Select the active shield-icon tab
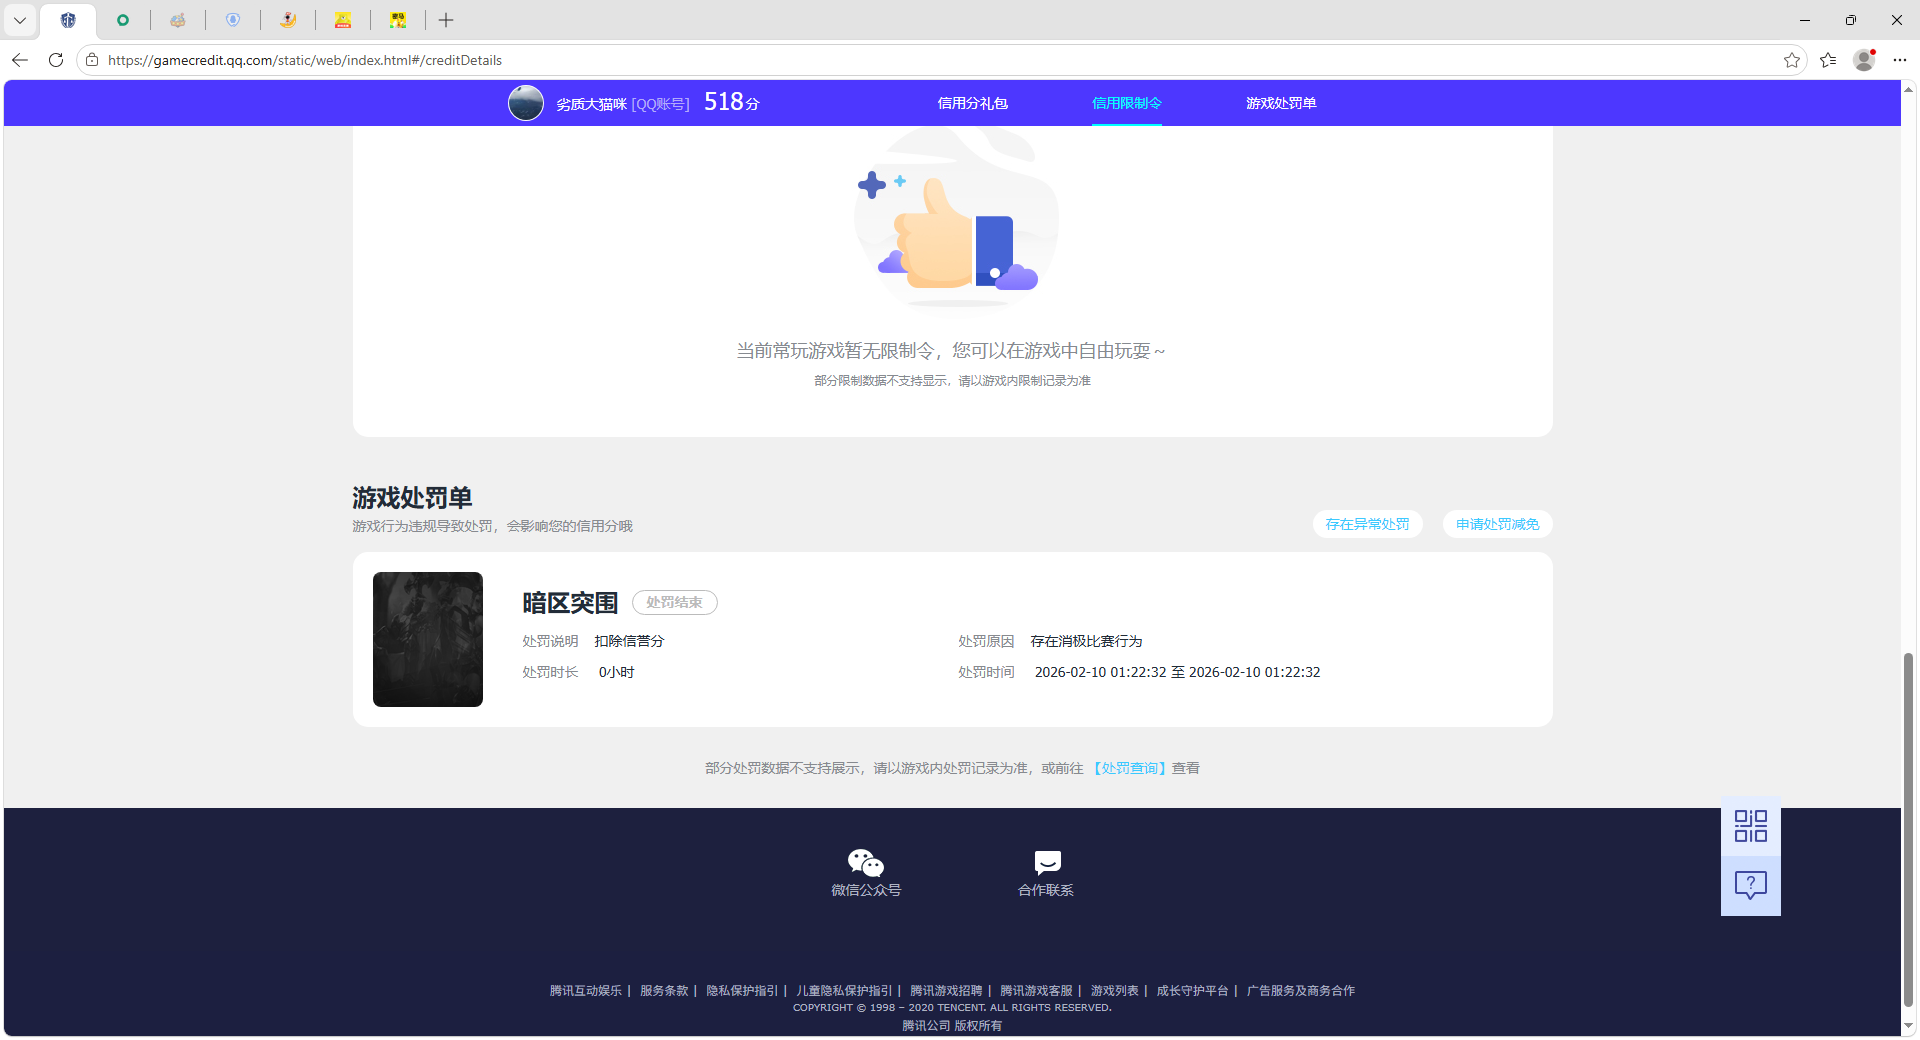Viewport: 1920px width, 1040px height. point(68,20)
